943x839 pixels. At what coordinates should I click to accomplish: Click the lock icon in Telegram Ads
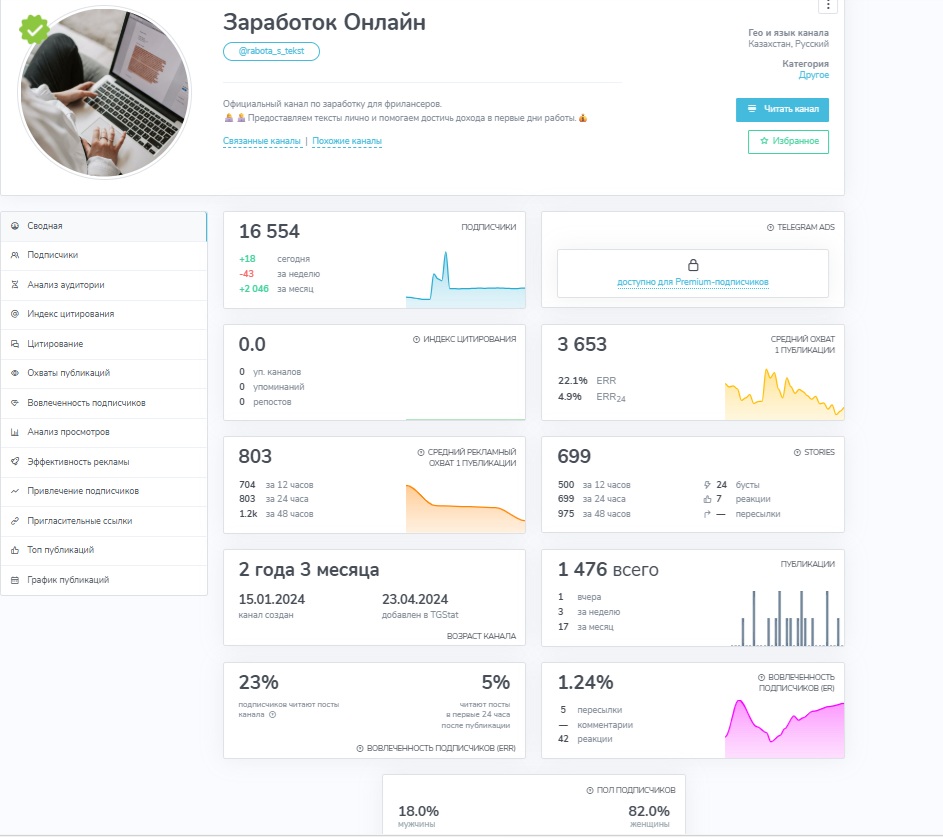pyautogui.click(x=693, y=265)
